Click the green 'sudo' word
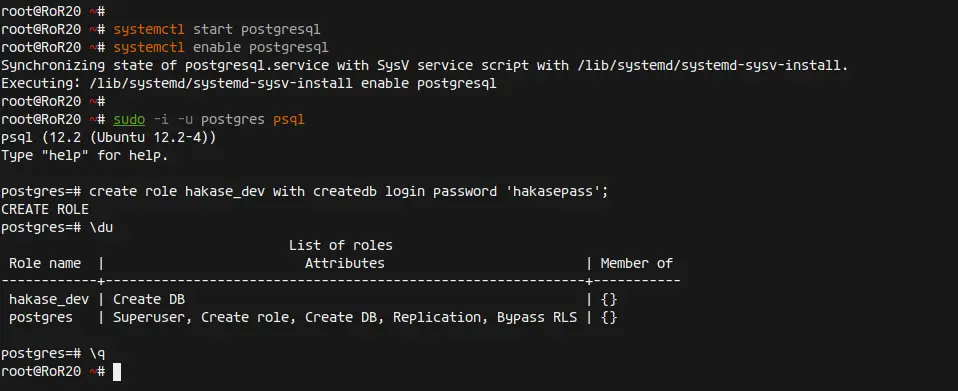 coord(129,119)
